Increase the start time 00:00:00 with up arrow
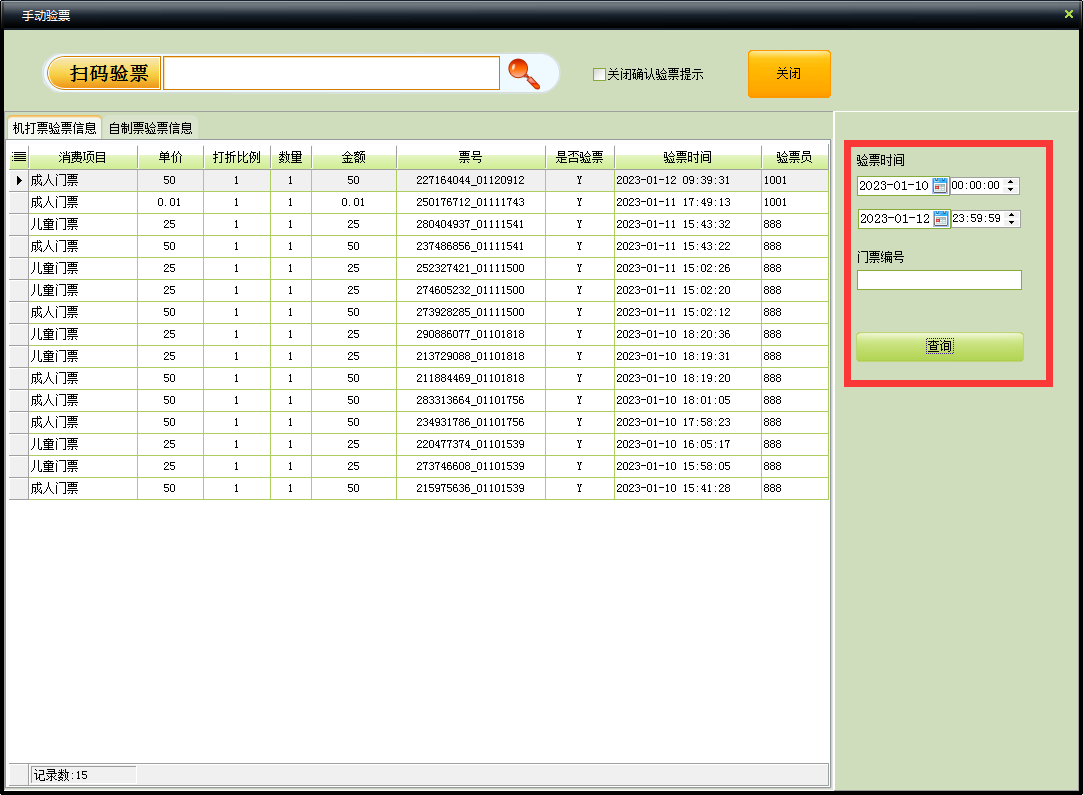 click(1012, 182)
